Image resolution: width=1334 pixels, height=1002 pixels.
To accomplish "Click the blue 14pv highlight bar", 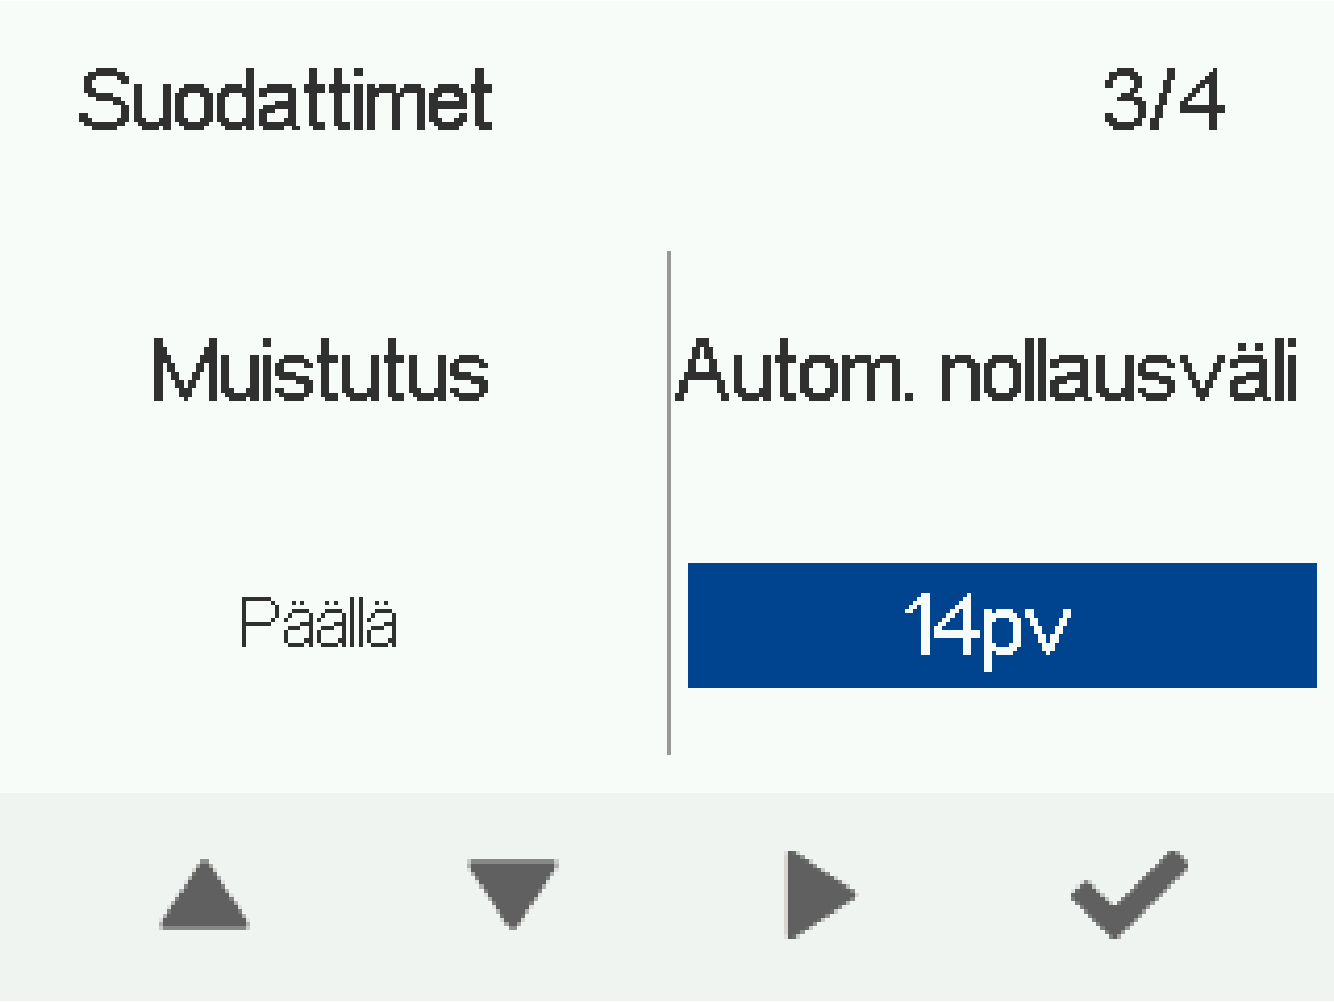I will click(1001, 625).
